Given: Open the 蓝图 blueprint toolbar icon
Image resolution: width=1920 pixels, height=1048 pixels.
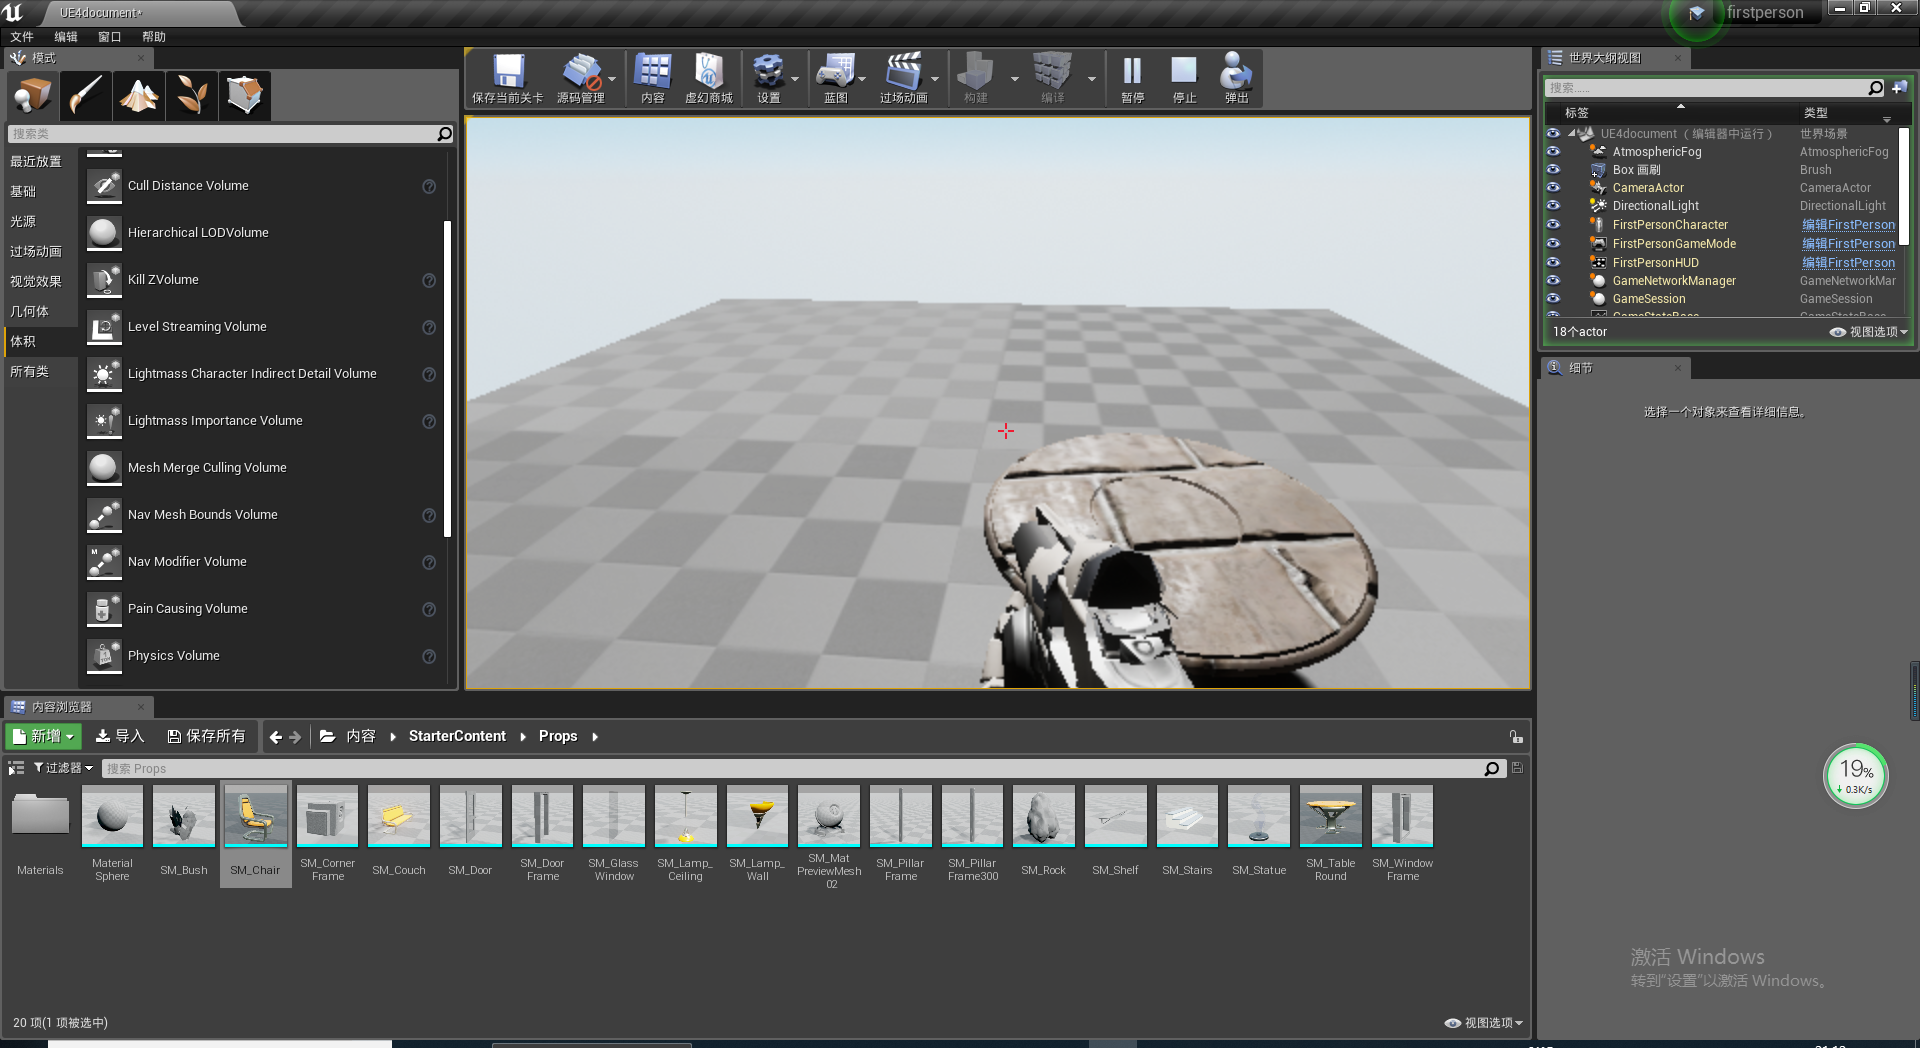Looking at the screenshot, I should 836,78.
